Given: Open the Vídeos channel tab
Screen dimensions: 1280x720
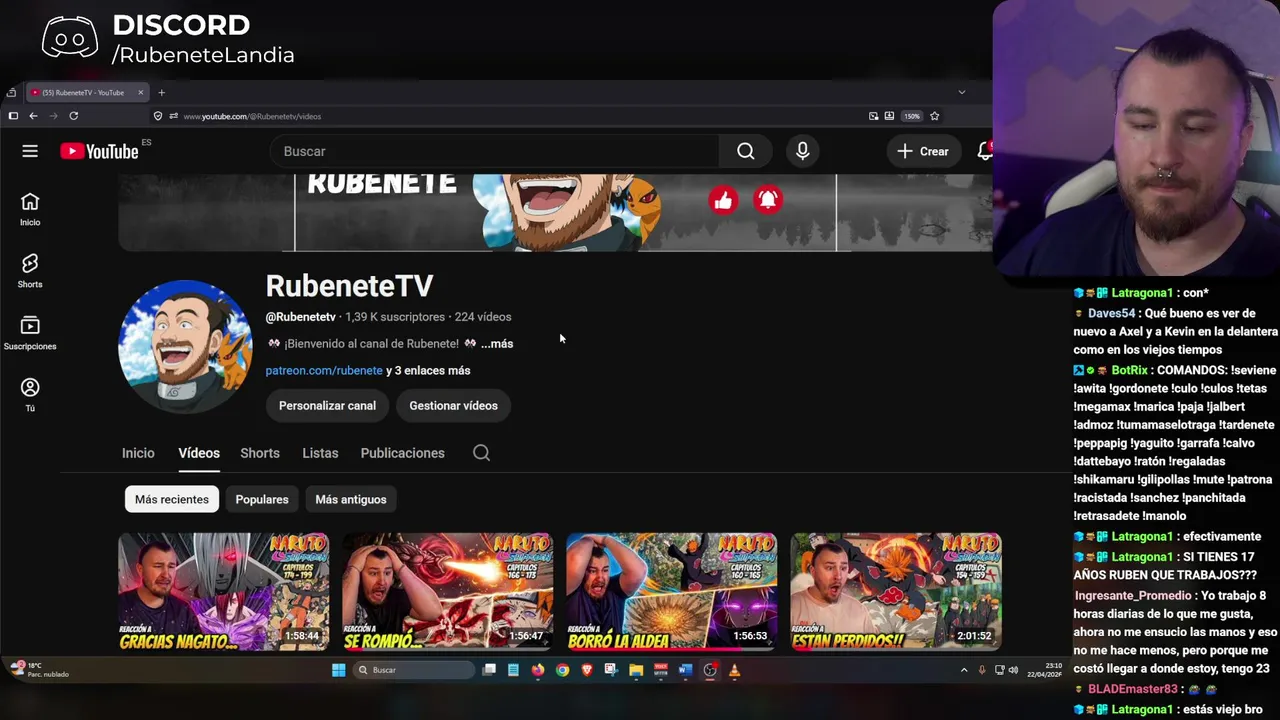Looking at the screenshot, I should (199, 453).
